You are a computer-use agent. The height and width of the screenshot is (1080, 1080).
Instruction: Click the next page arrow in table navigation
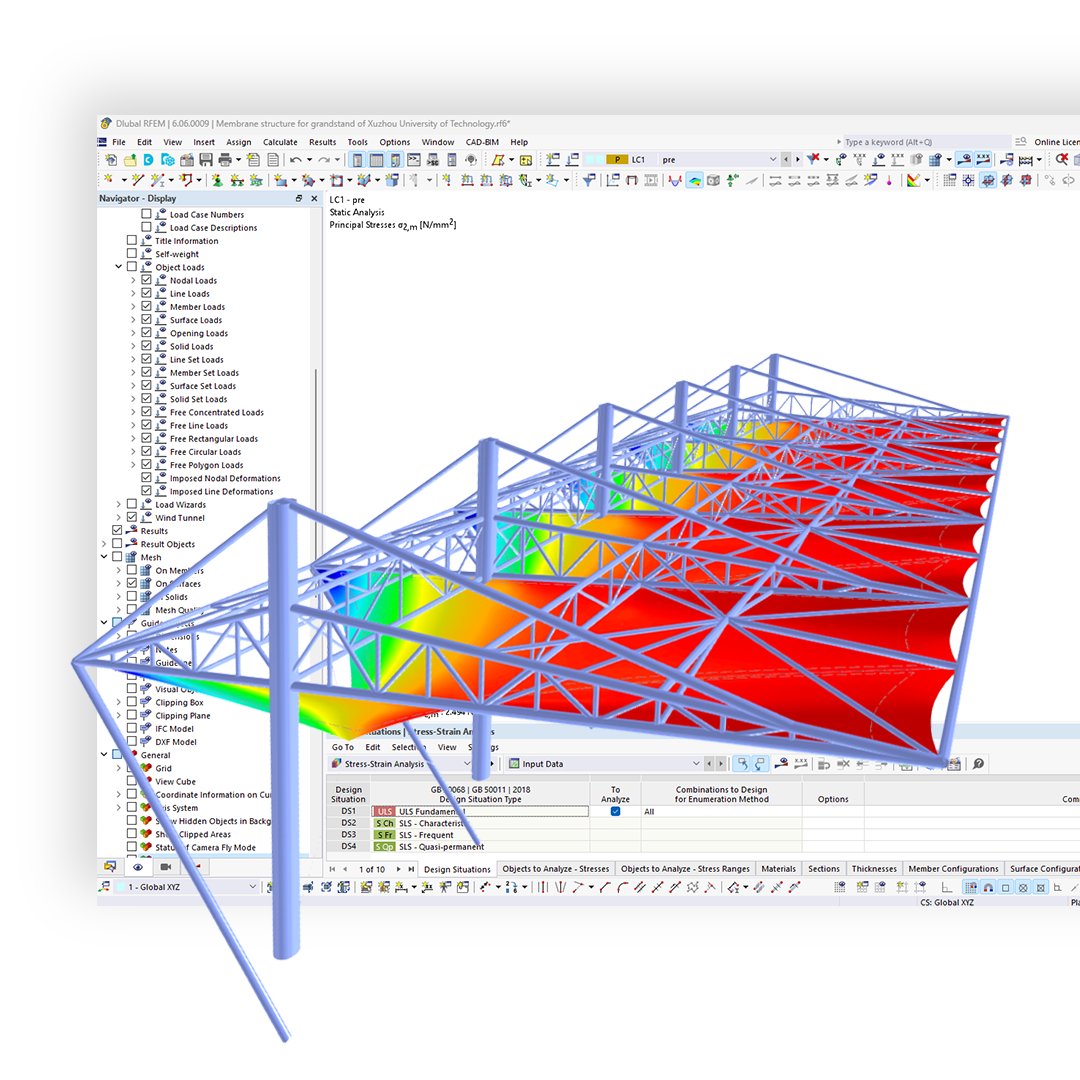[397, 868]
